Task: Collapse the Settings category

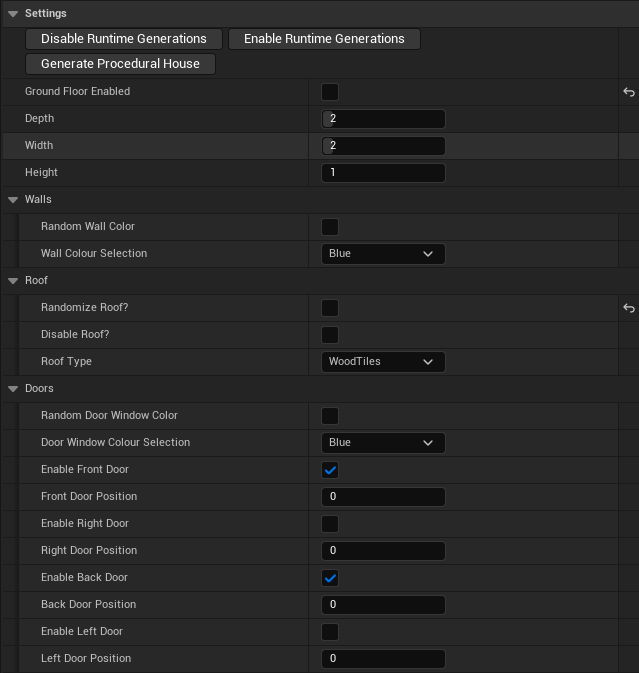Action: 13,14
